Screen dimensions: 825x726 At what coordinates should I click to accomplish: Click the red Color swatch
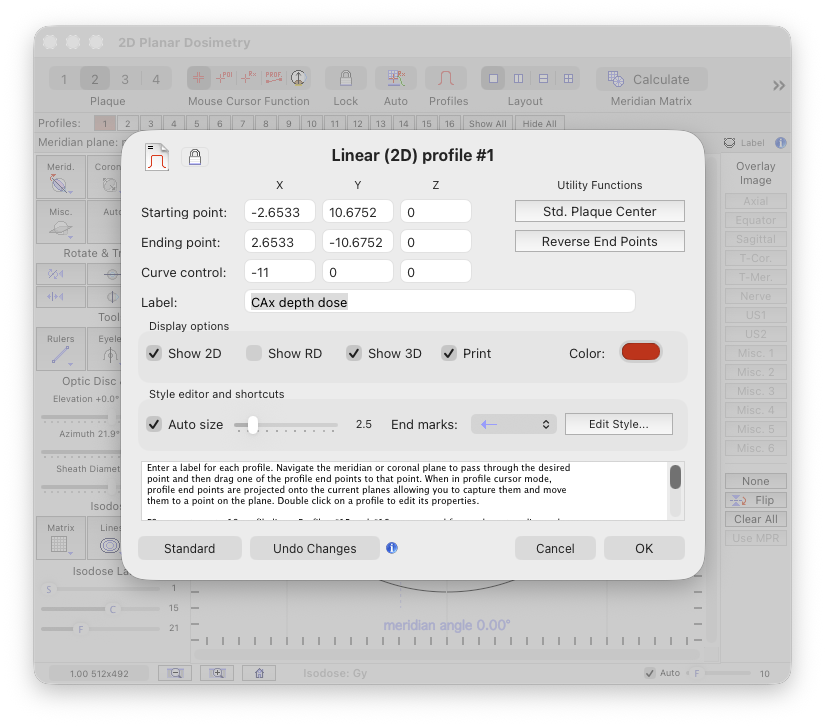[640, 352]
